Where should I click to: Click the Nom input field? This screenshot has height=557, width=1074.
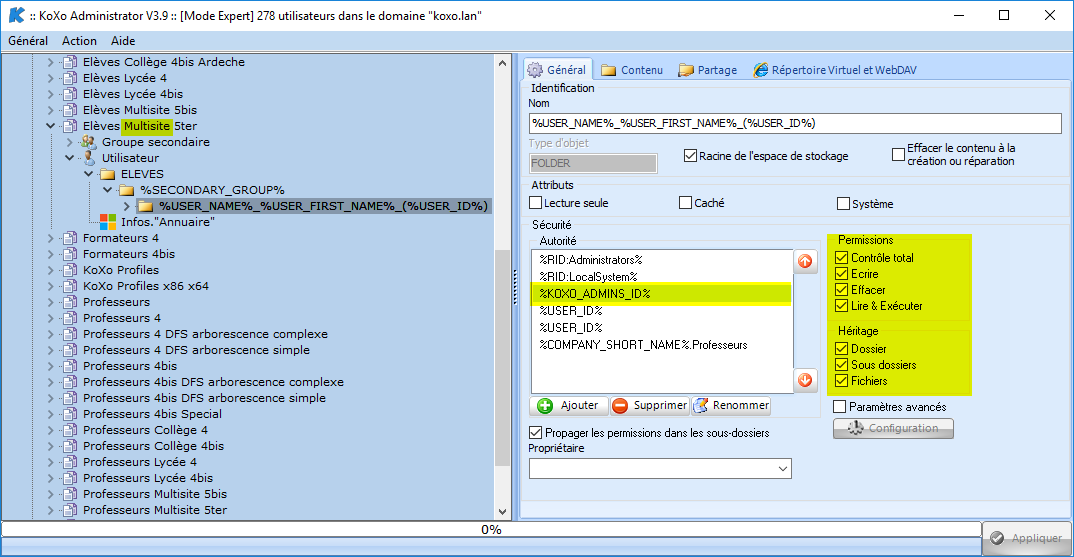click(795, 123)
